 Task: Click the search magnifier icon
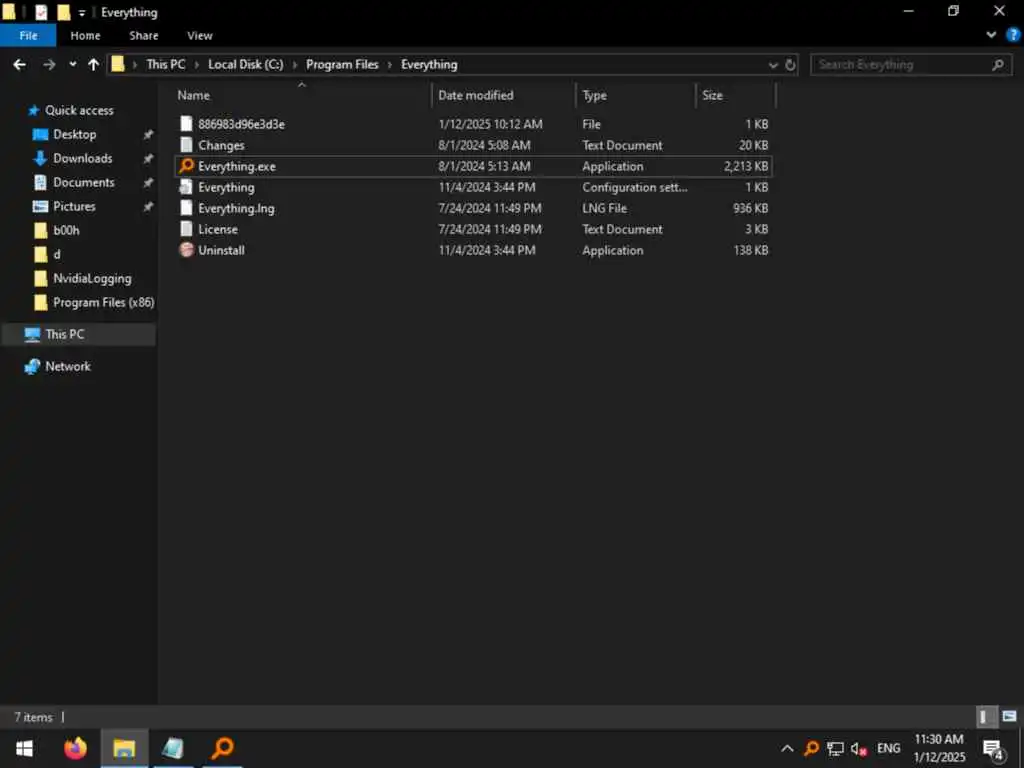click(x=998, y=64)
